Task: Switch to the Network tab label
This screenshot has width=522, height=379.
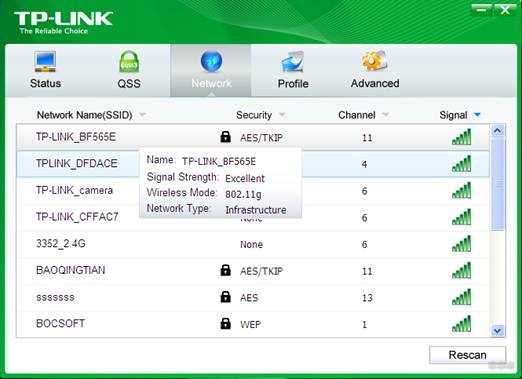Action: tap(211, 83)
